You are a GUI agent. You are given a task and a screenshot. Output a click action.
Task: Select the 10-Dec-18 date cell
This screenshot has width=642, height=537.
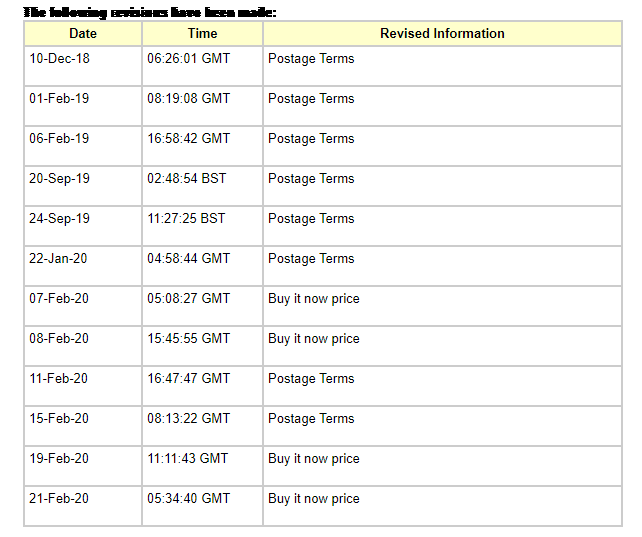click(83, 66)
